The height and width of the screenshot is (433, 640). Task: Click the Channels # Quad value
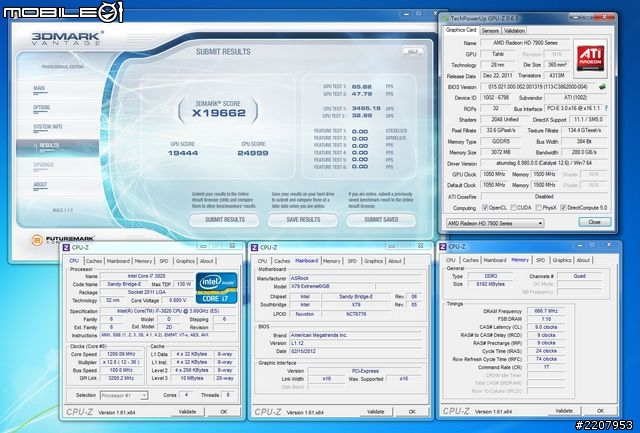click(x=580, y=276)
